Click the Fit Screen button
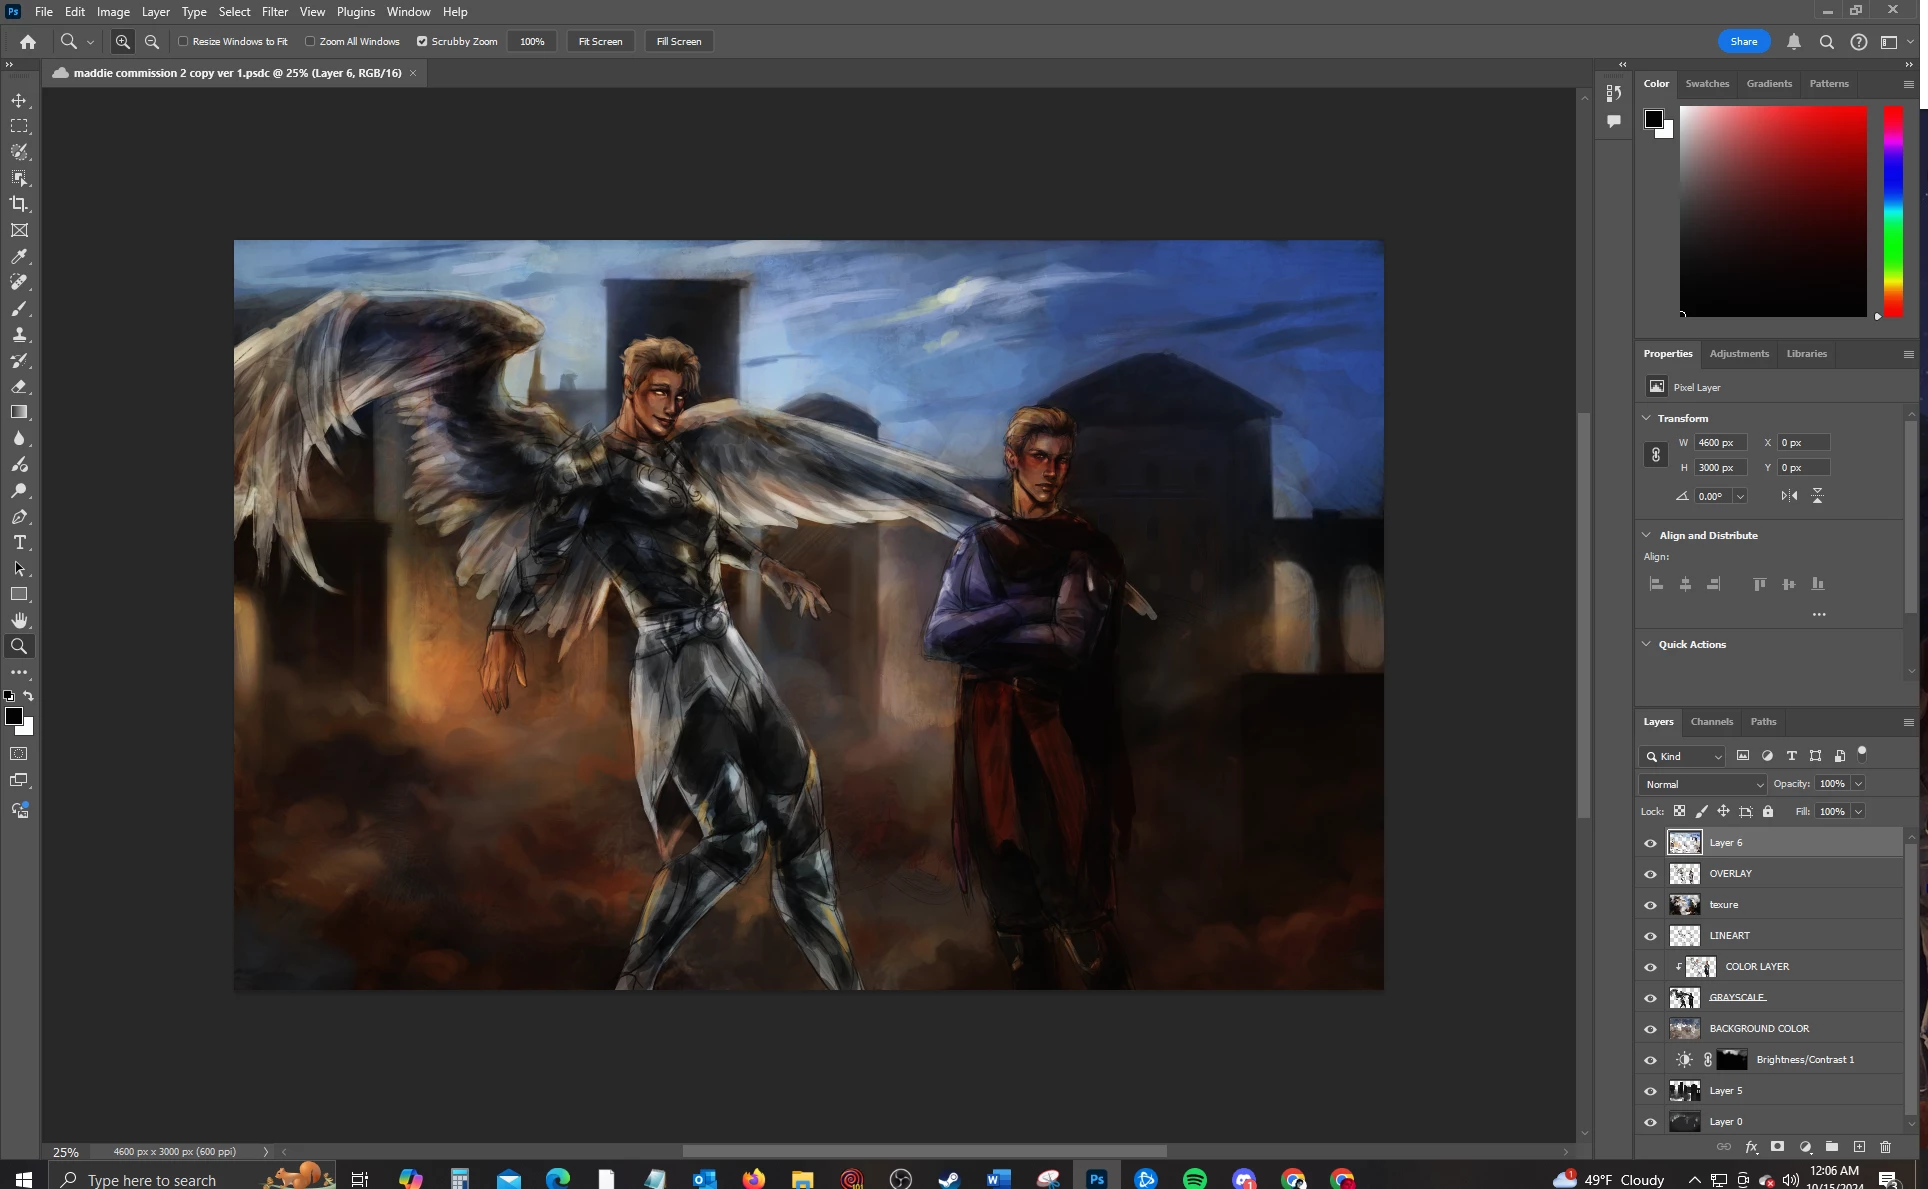The image size is (1928, 1189). point(600,41)
